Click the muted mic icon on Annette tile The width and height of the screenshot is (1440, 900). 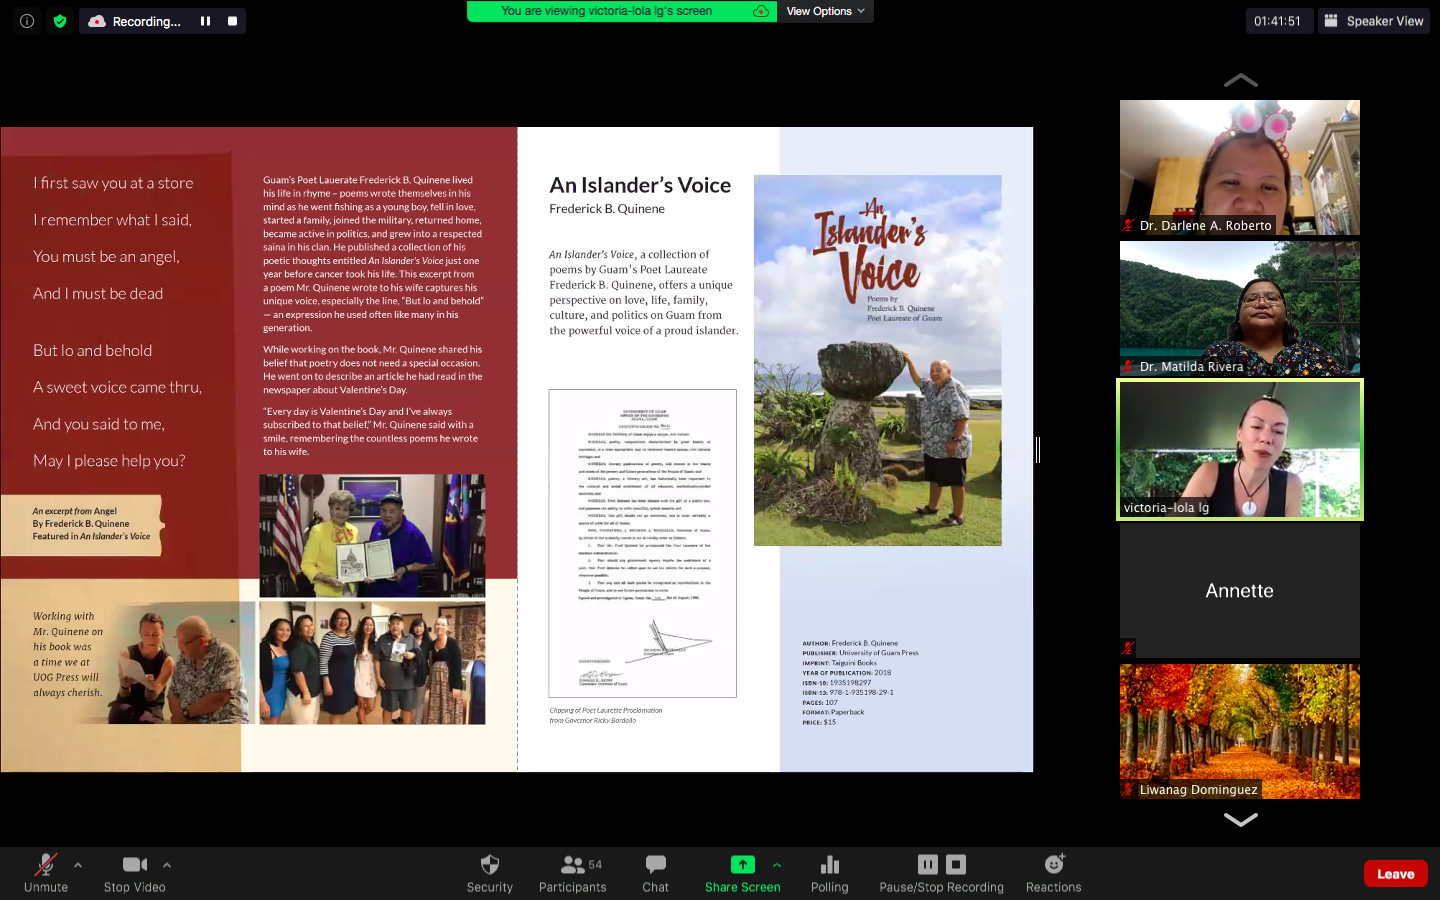pyautogui.click(x=1128, y=648)
